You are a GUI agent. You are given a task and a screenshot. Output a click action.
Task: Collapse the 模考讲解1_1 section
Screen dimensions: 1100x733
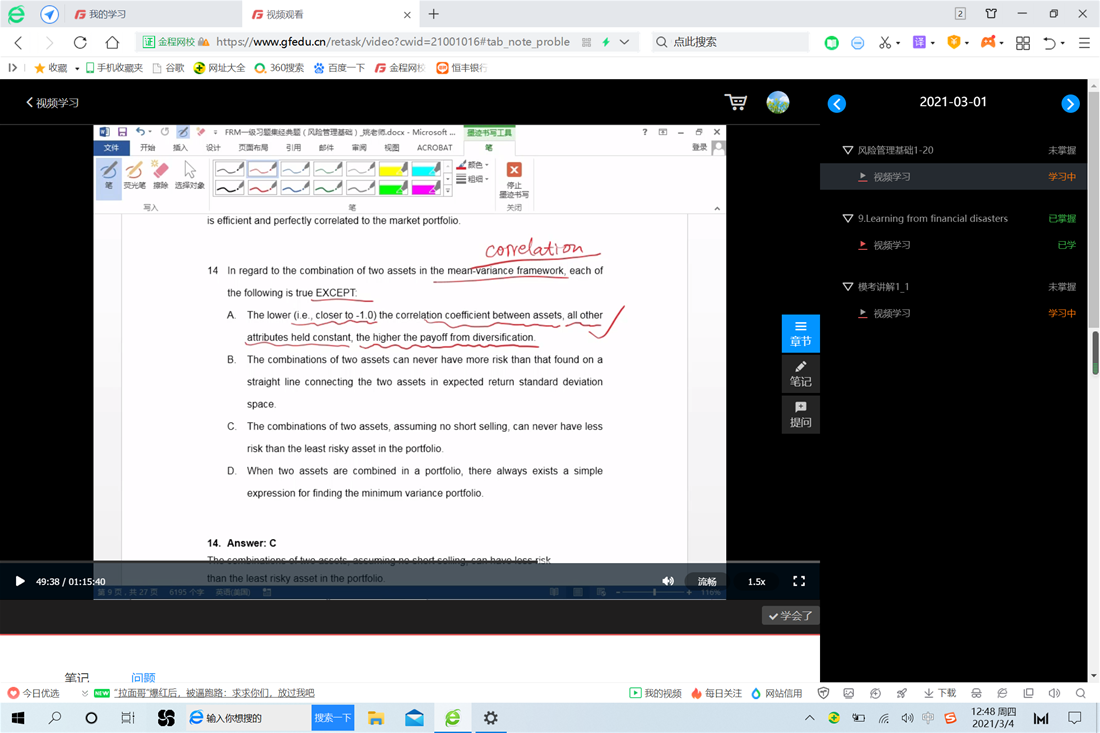[847, 286]
